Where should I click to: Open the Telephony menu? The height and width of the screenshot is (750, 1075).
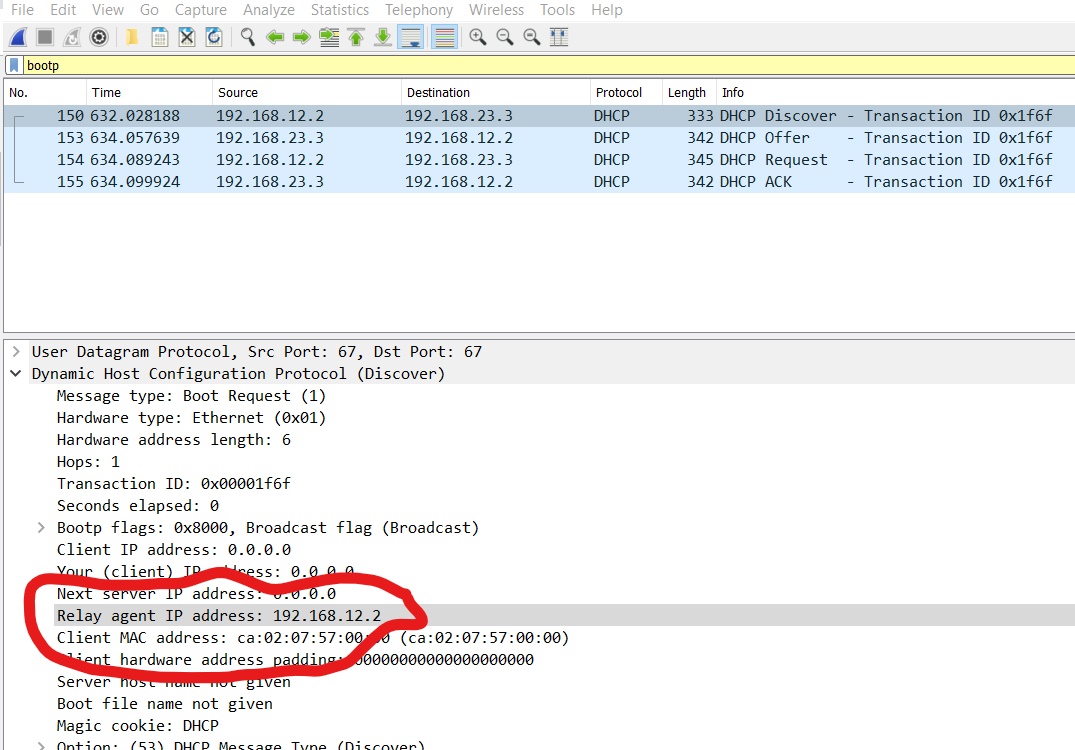(419, 10)
